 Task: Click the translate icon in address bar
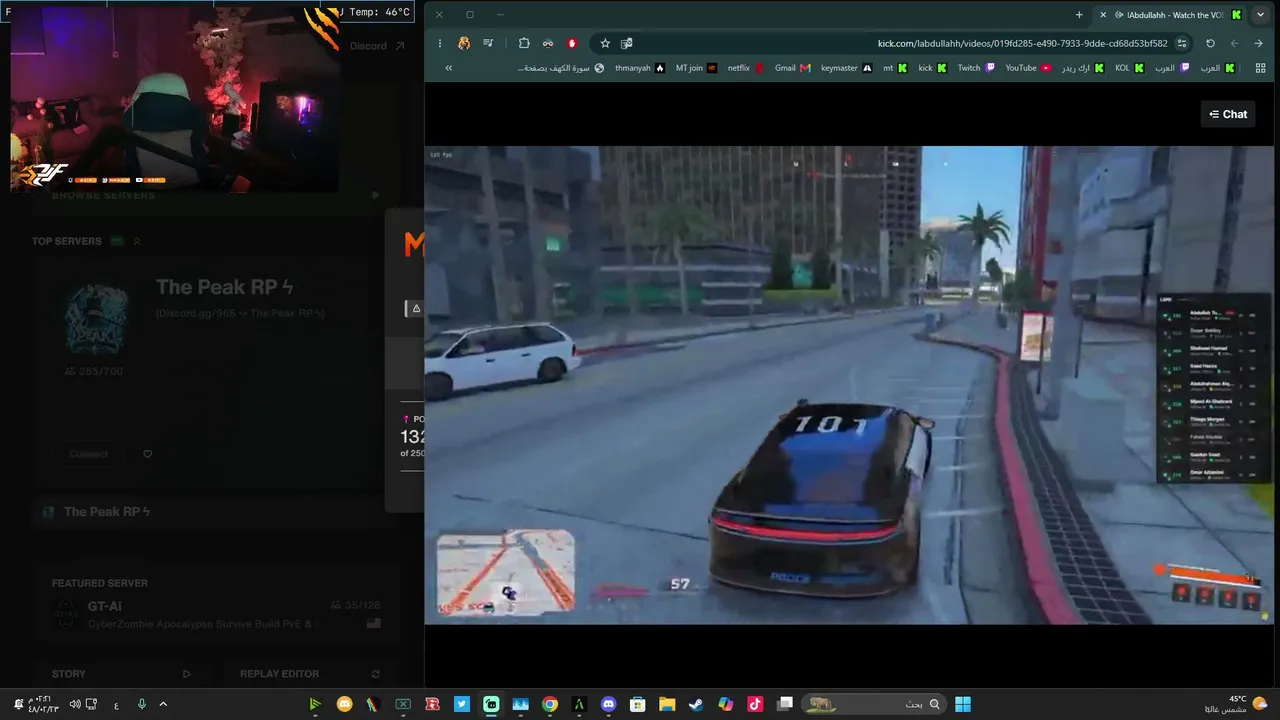click(627, 44)
